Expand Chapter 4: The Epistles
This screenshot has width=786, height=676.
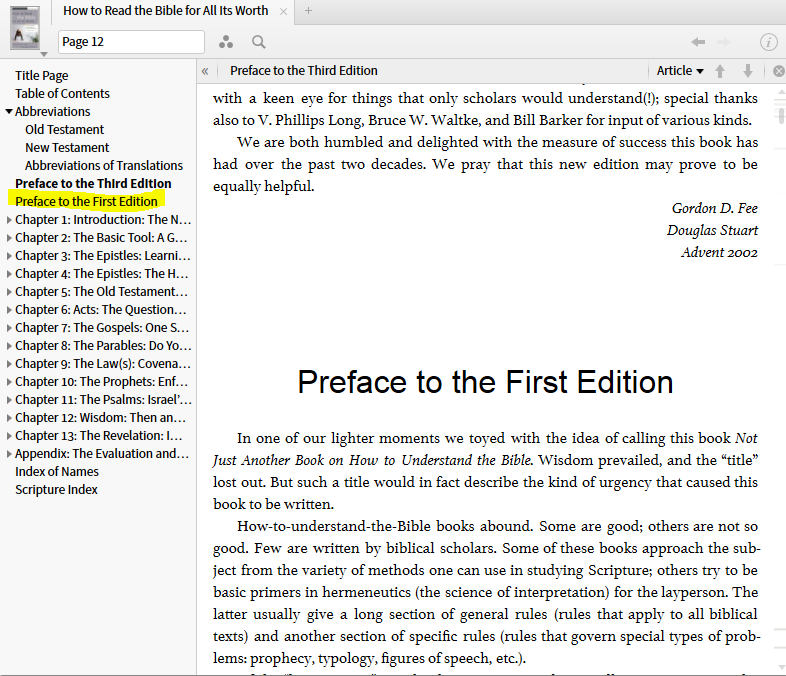click(9, 274)
